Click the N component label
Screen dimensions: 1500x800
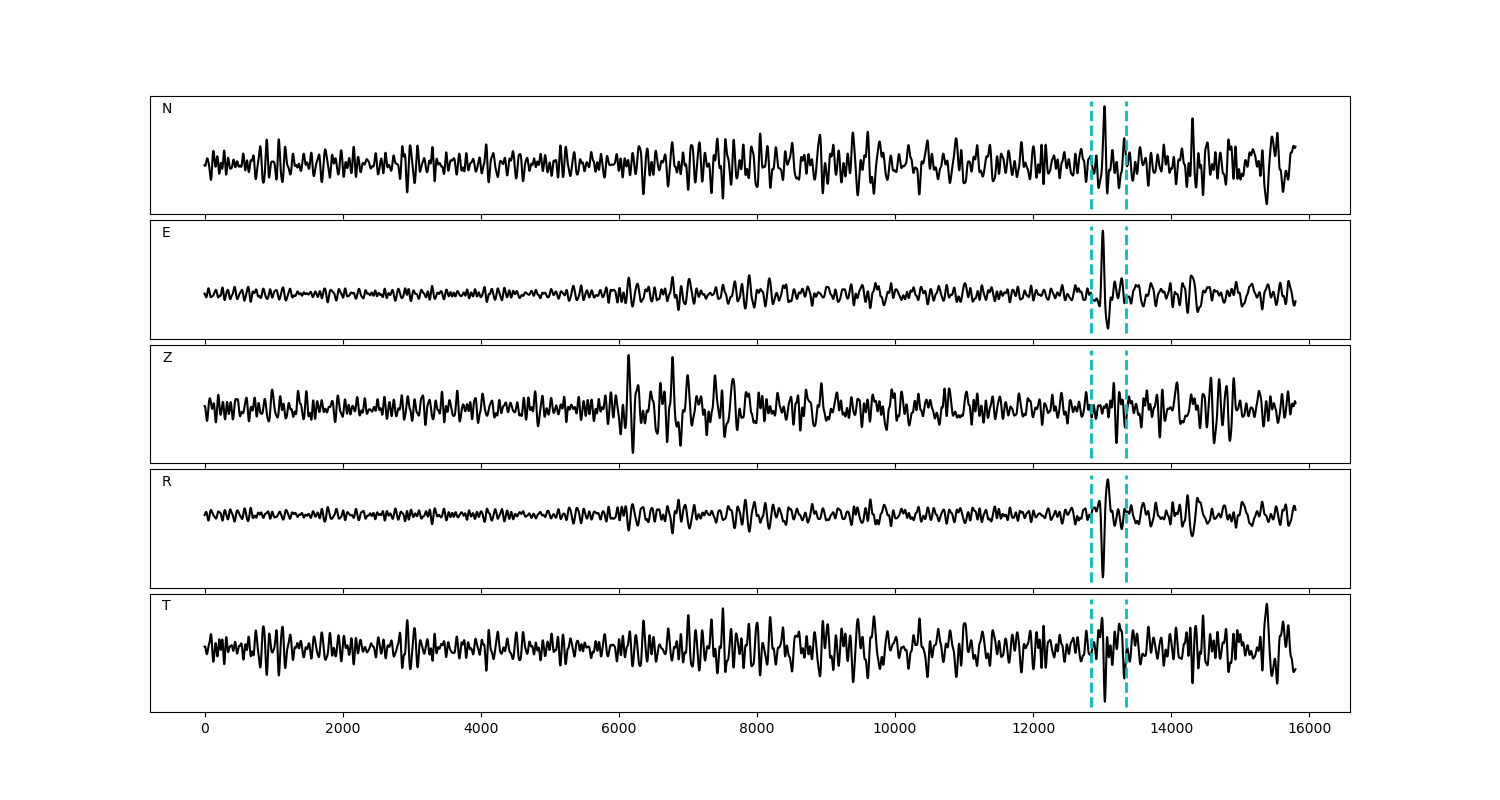(x=167, y=109)
